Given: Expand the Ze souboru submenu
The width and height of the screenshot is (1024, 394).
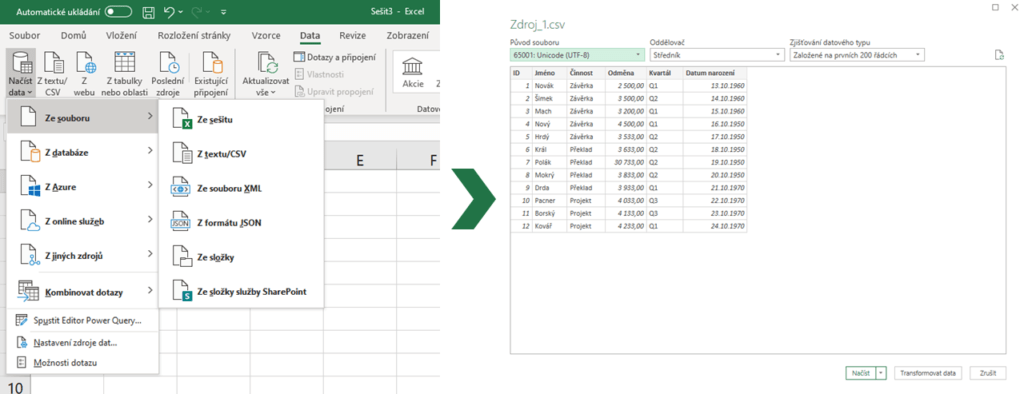Looking at the screenshot, I should click(x=82, y=117).
